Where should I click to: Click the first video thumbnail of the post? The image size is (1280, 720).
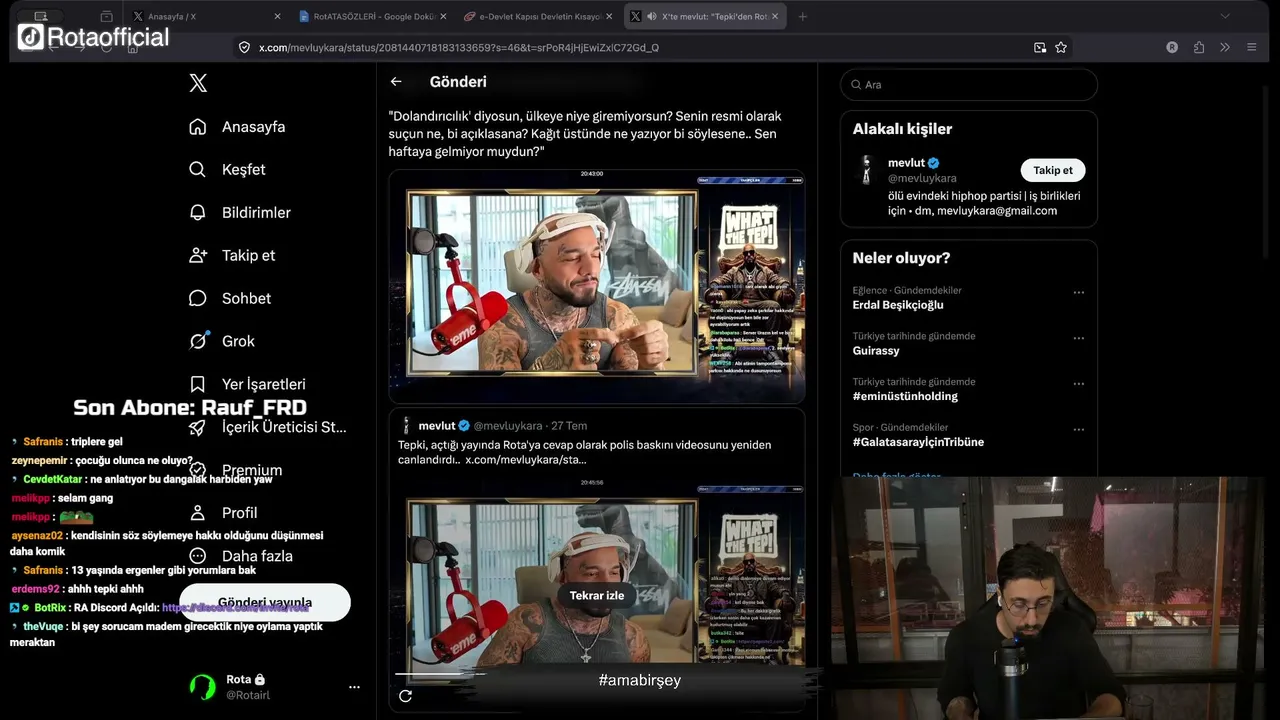pyautogui.click(x=597, y=287)
